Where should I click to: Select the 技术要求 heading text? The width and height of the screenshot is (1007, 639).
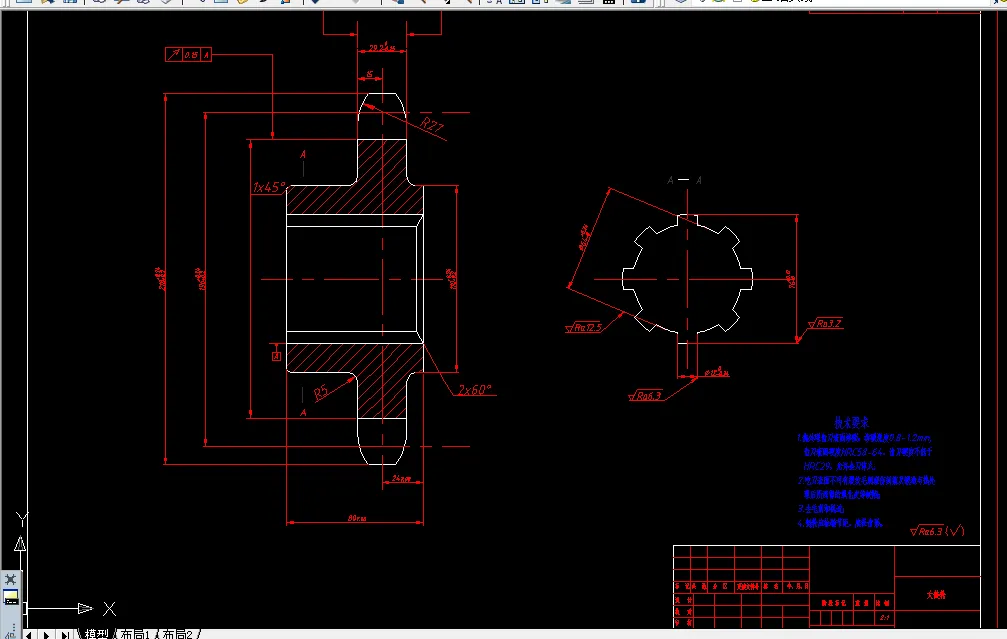click(852, 423)
